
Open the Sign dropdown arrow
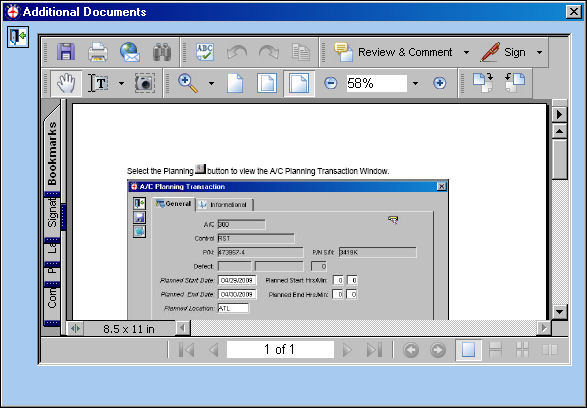pyautogui.click(x=539, y=52)
